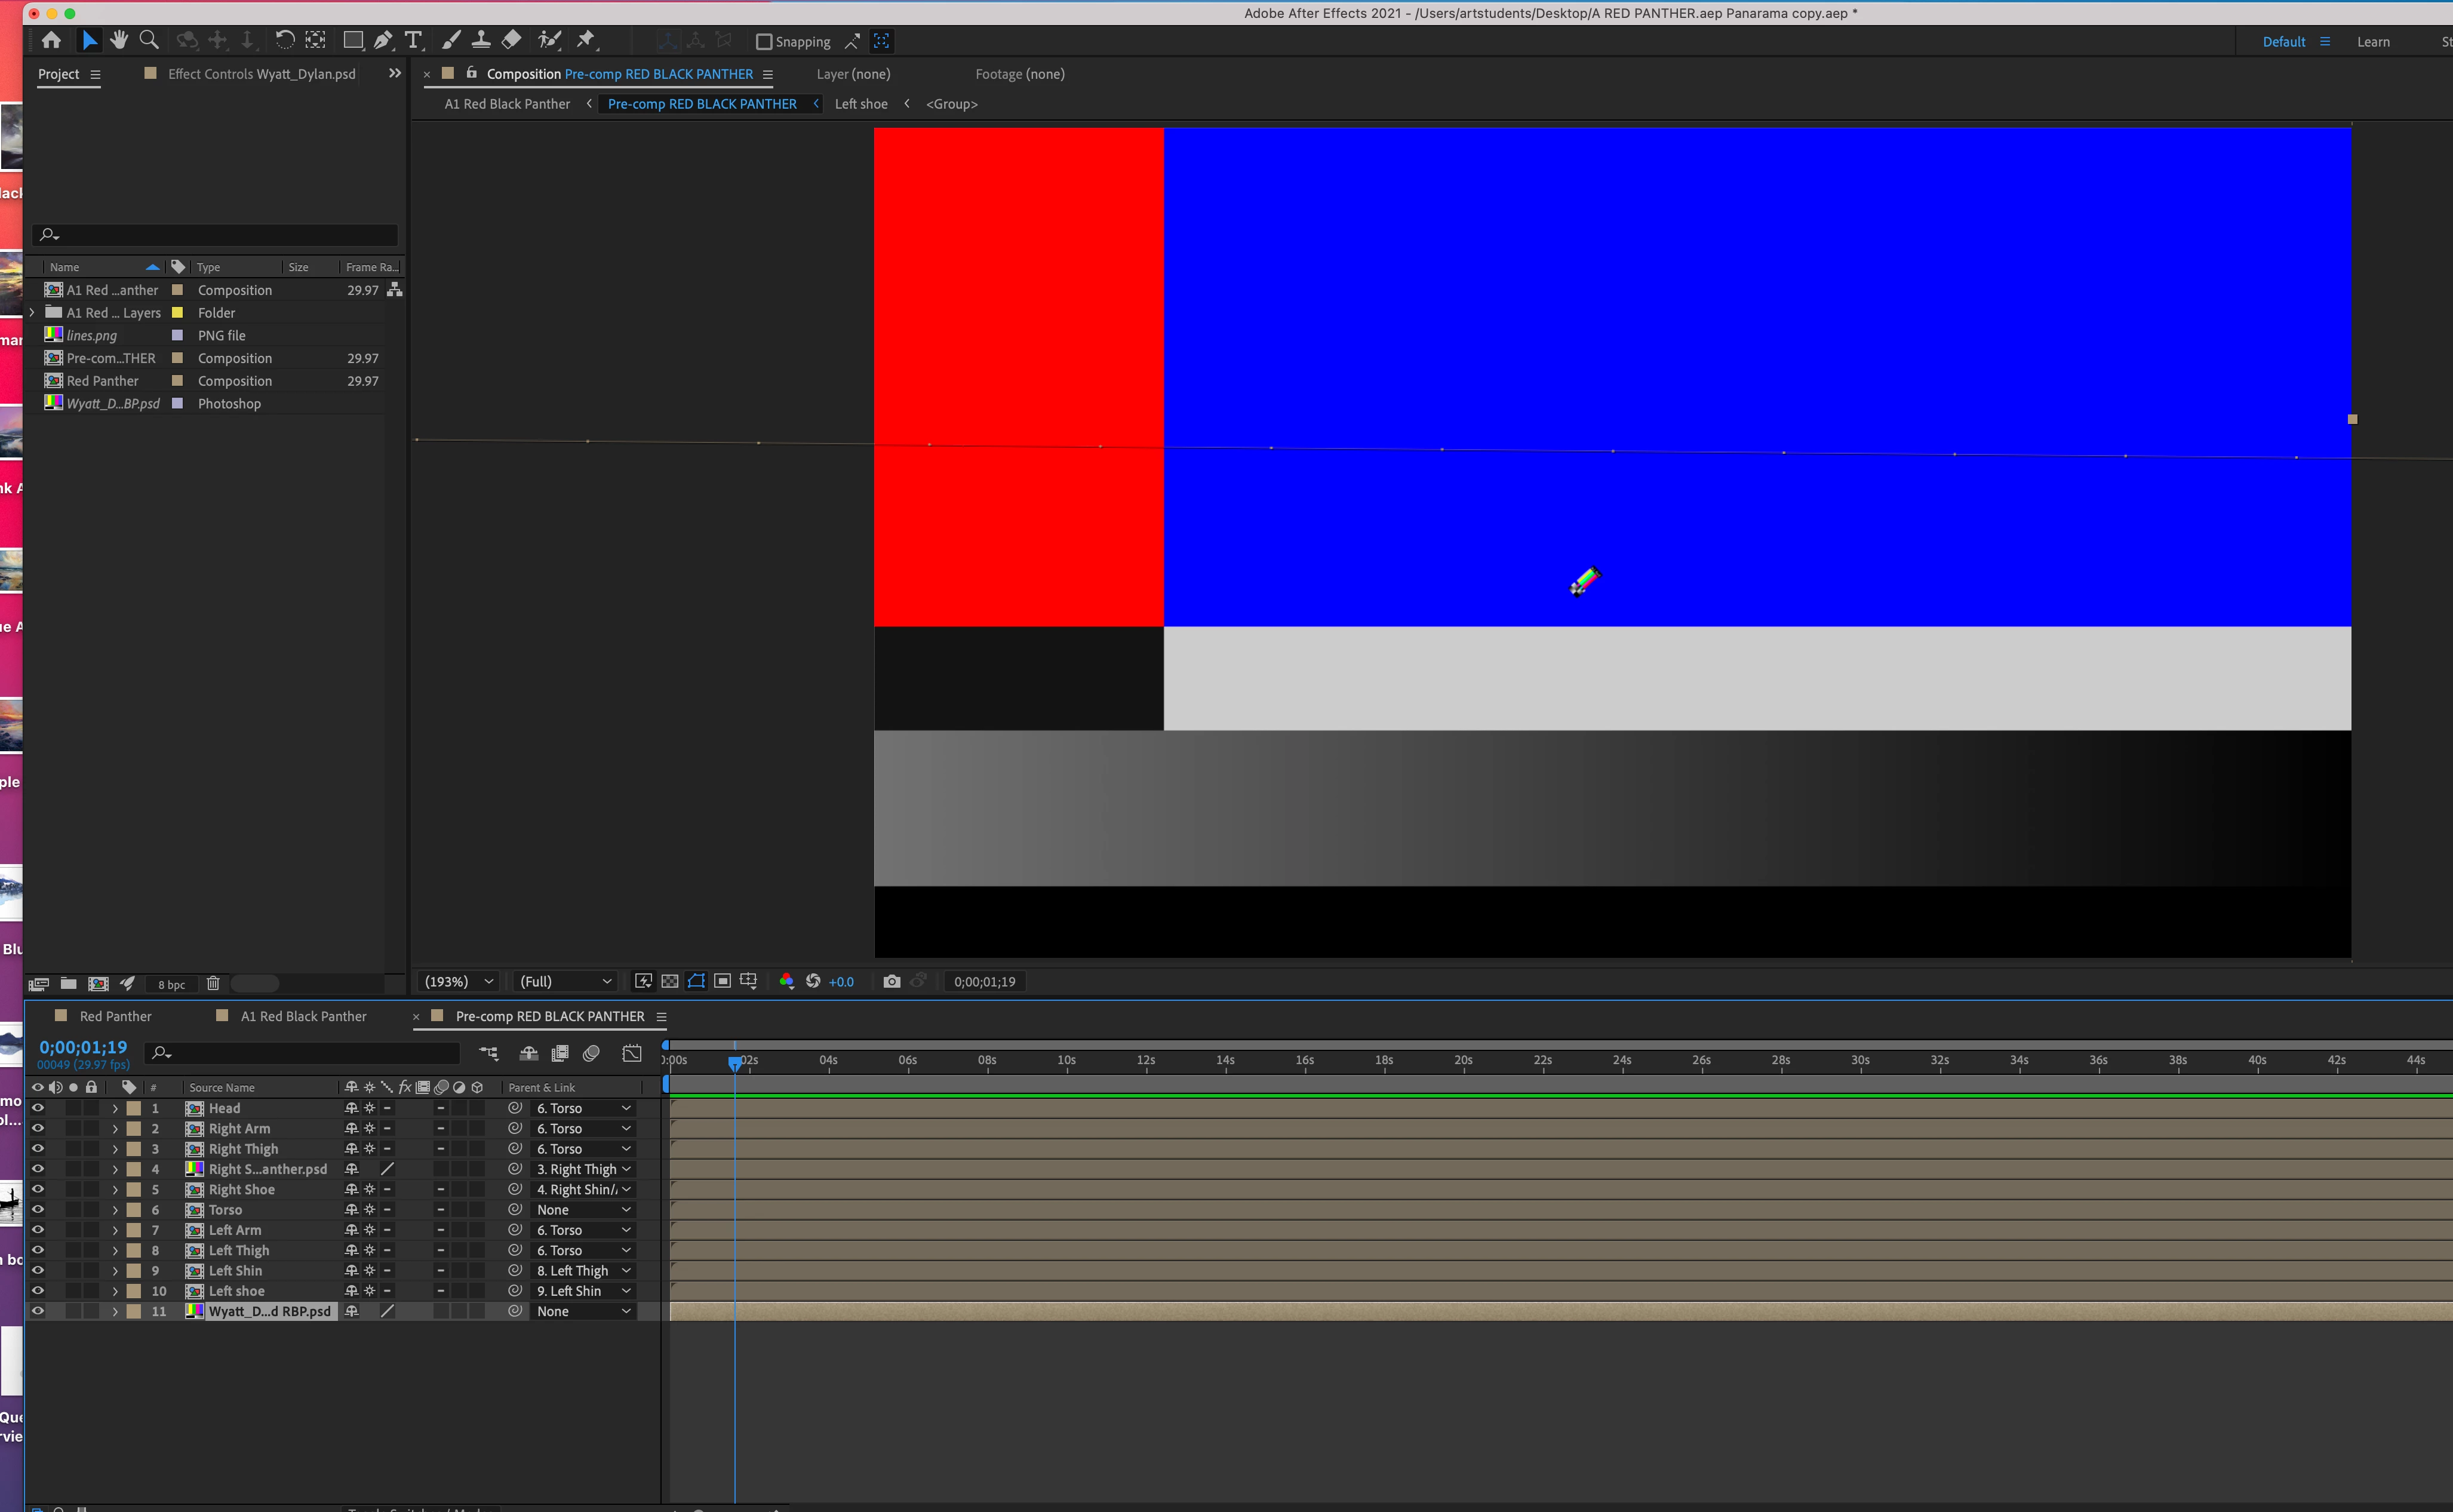Enable the Snapping checkbox

coord(765,42)
